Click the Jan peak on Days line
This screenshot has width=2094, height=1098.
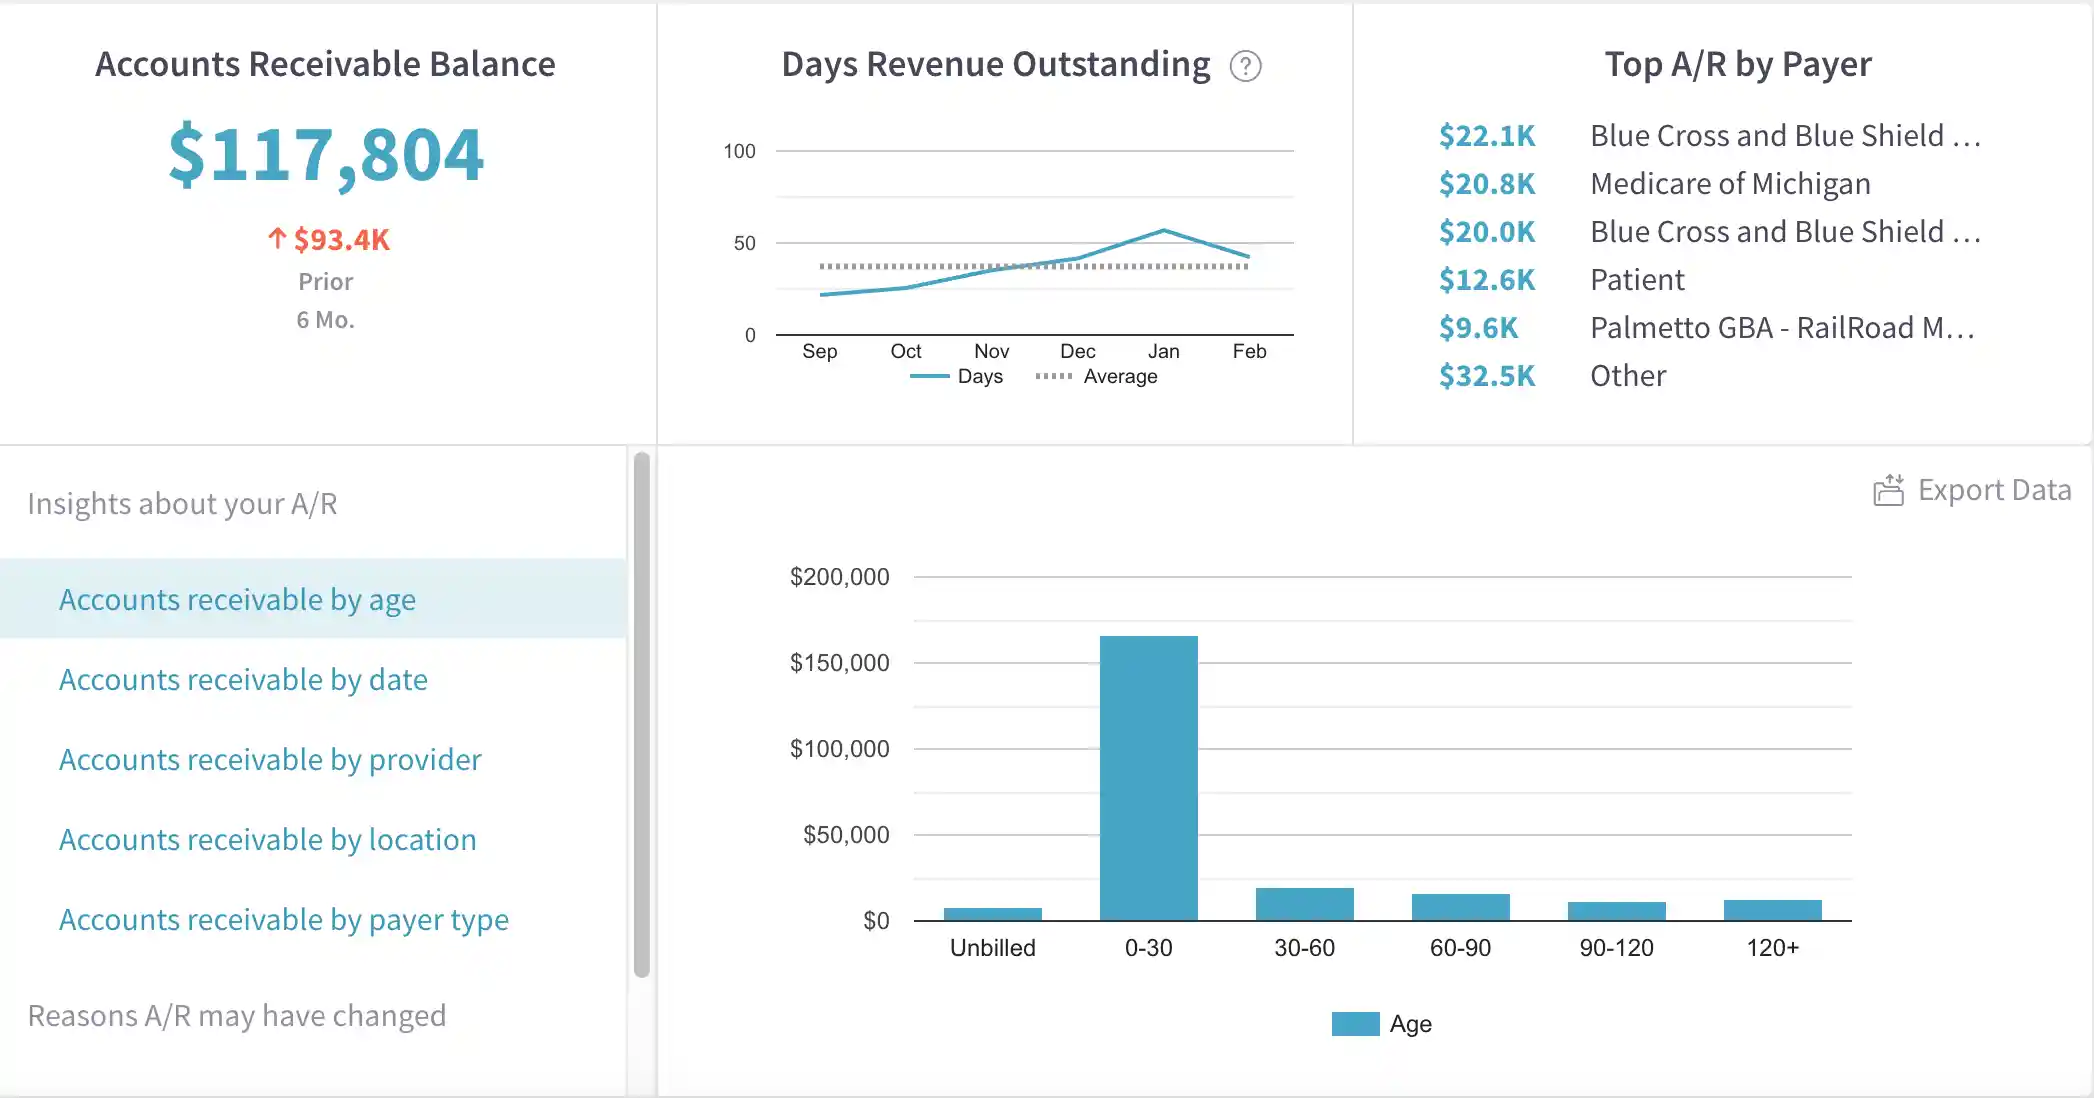(x=1163, y=230)
